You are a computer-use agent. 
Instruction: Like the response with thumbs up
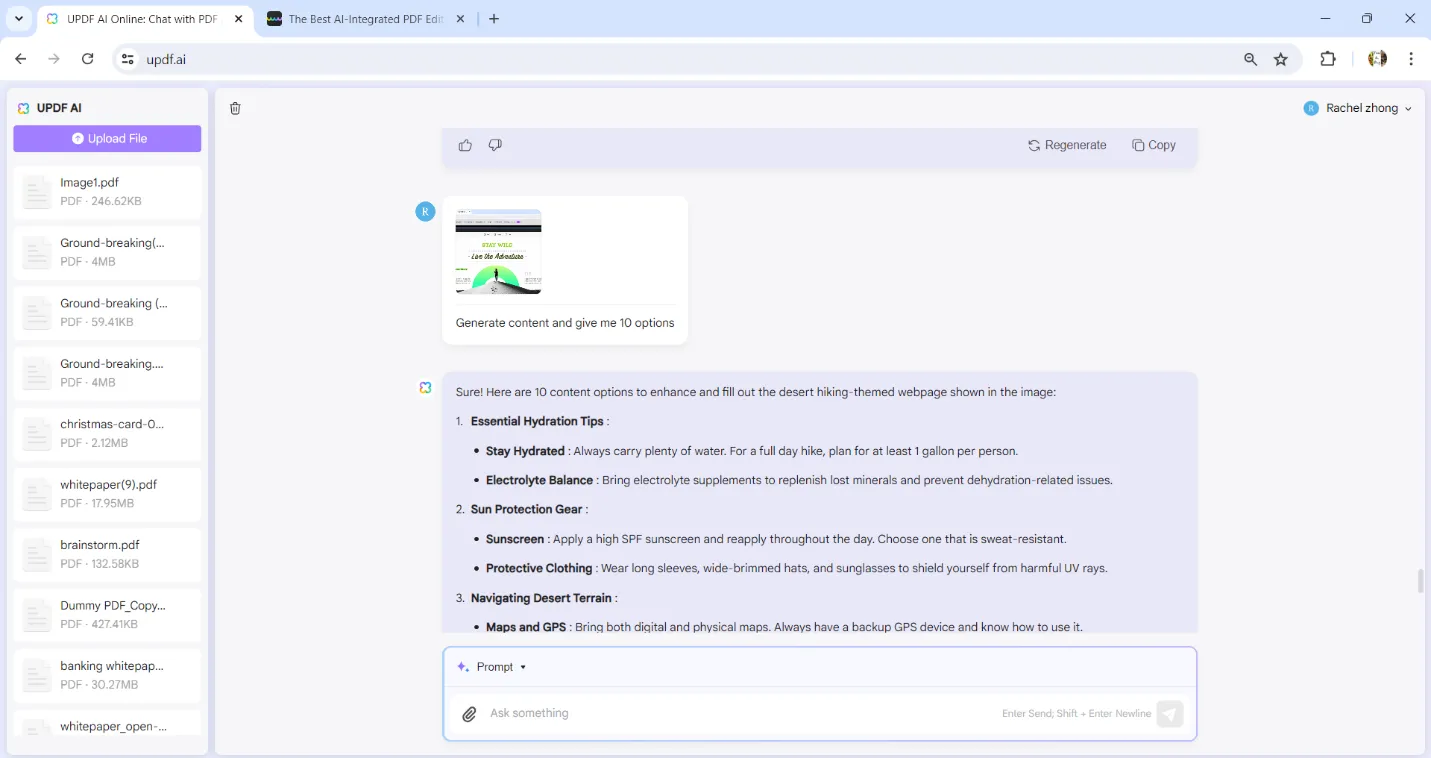coord(465,145)
